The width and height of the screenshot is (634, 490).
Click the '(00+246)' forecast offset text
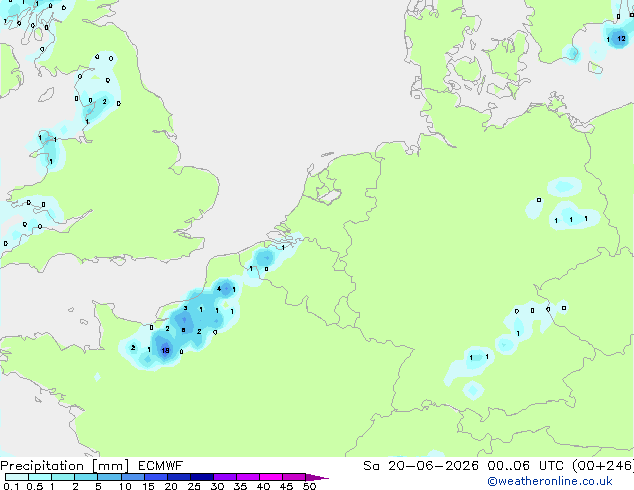click(x=603, y=466)
